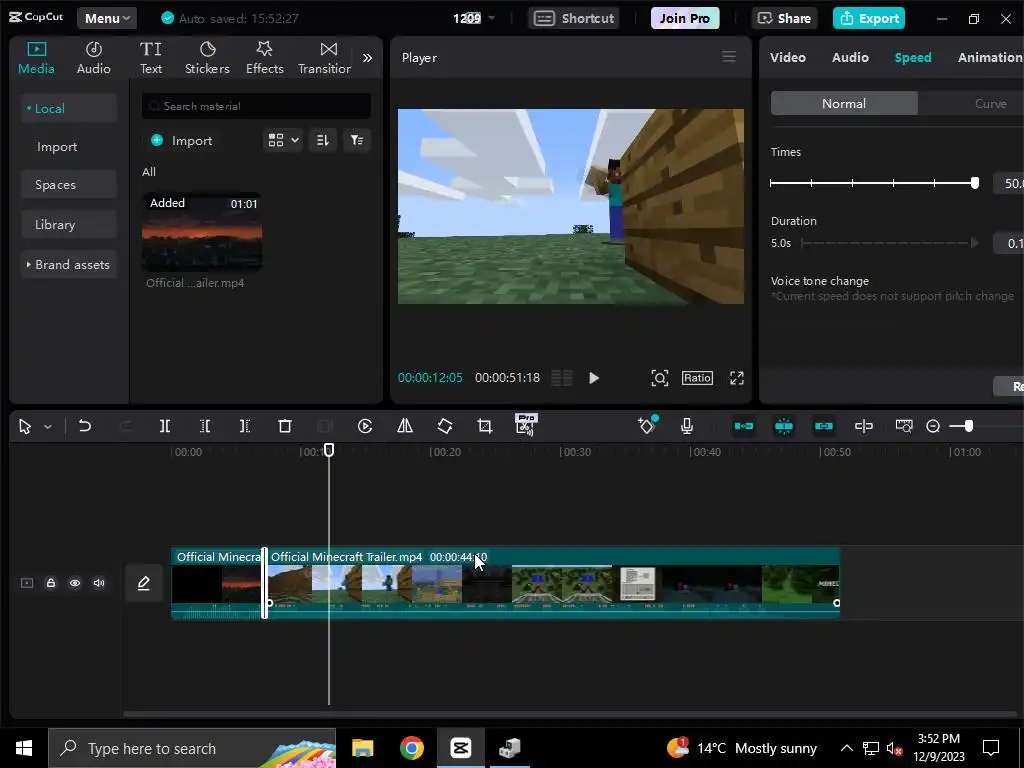Click the Share button
The width and height of the screenshot is (1024, 768).
[x=784, y=18]
